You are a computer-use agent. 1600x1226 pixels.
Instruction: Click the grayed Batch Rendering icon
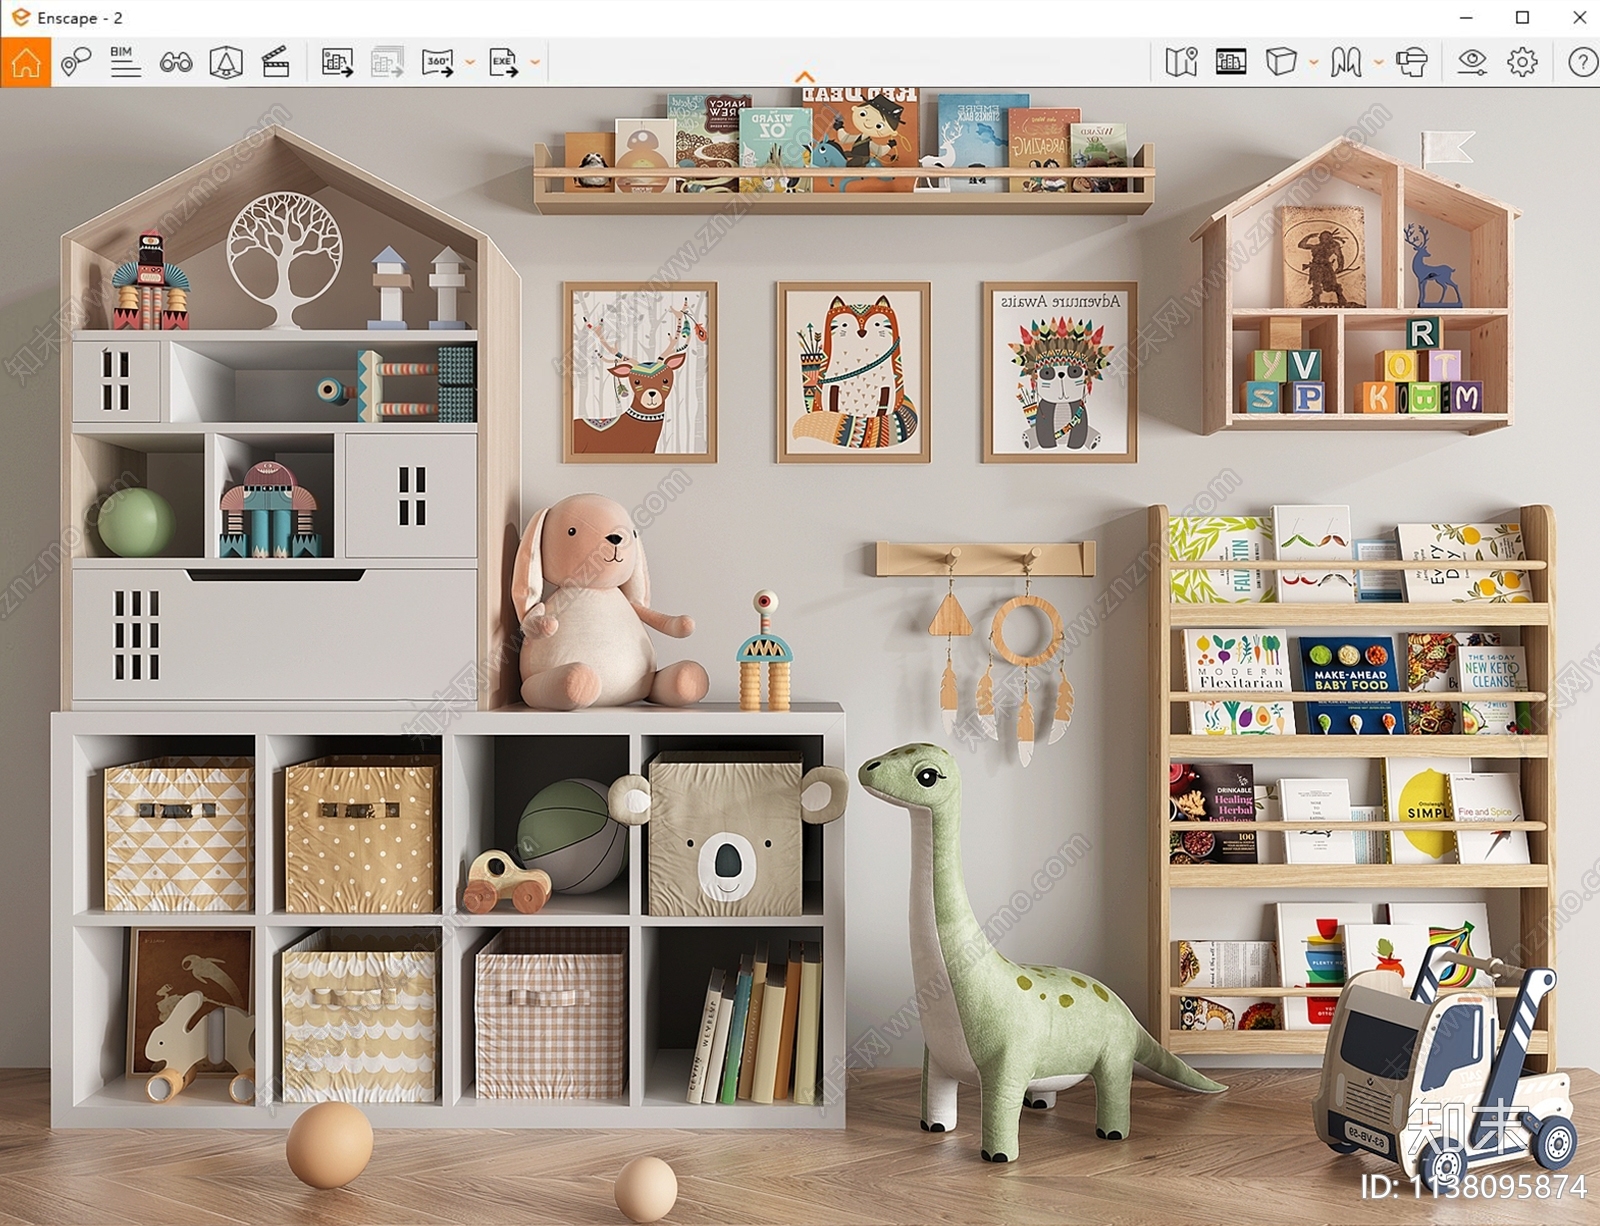(x=387, y=62)
